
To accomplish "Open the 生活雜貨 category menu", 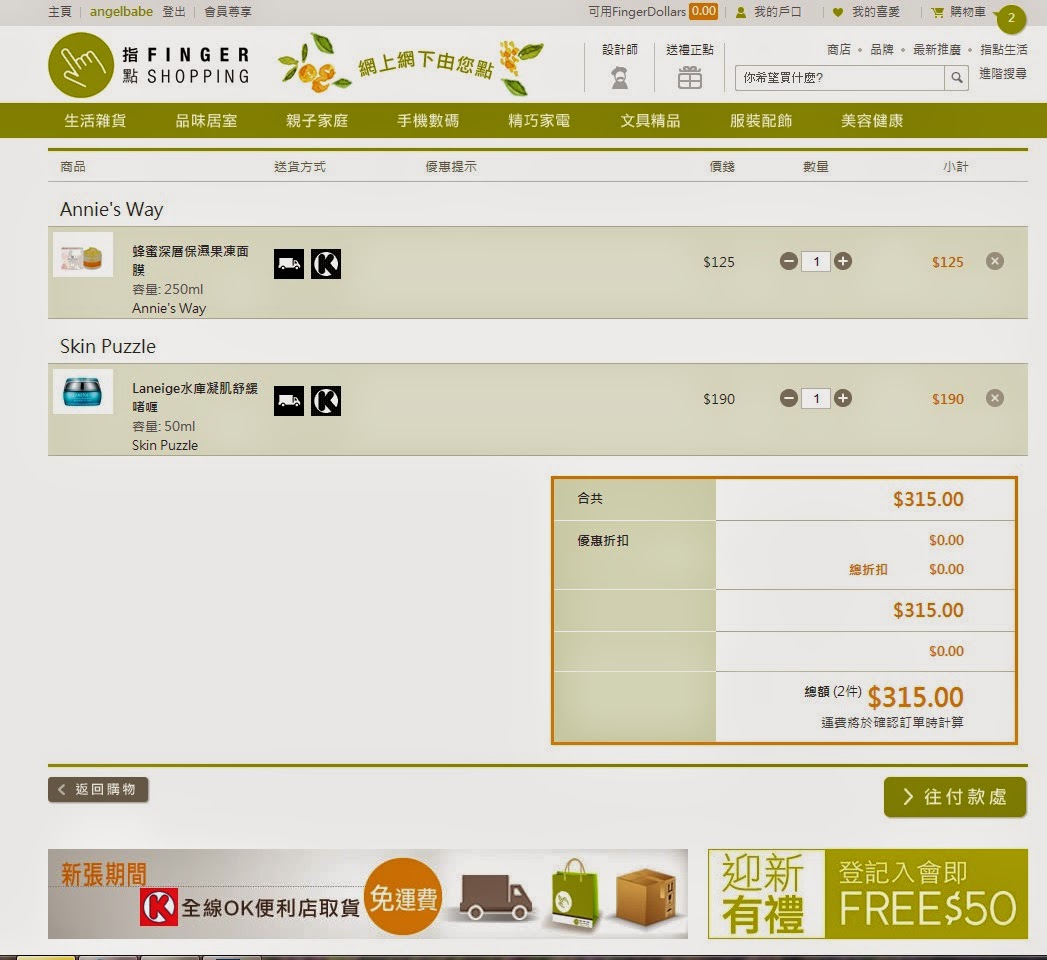I will coord(95,120).
